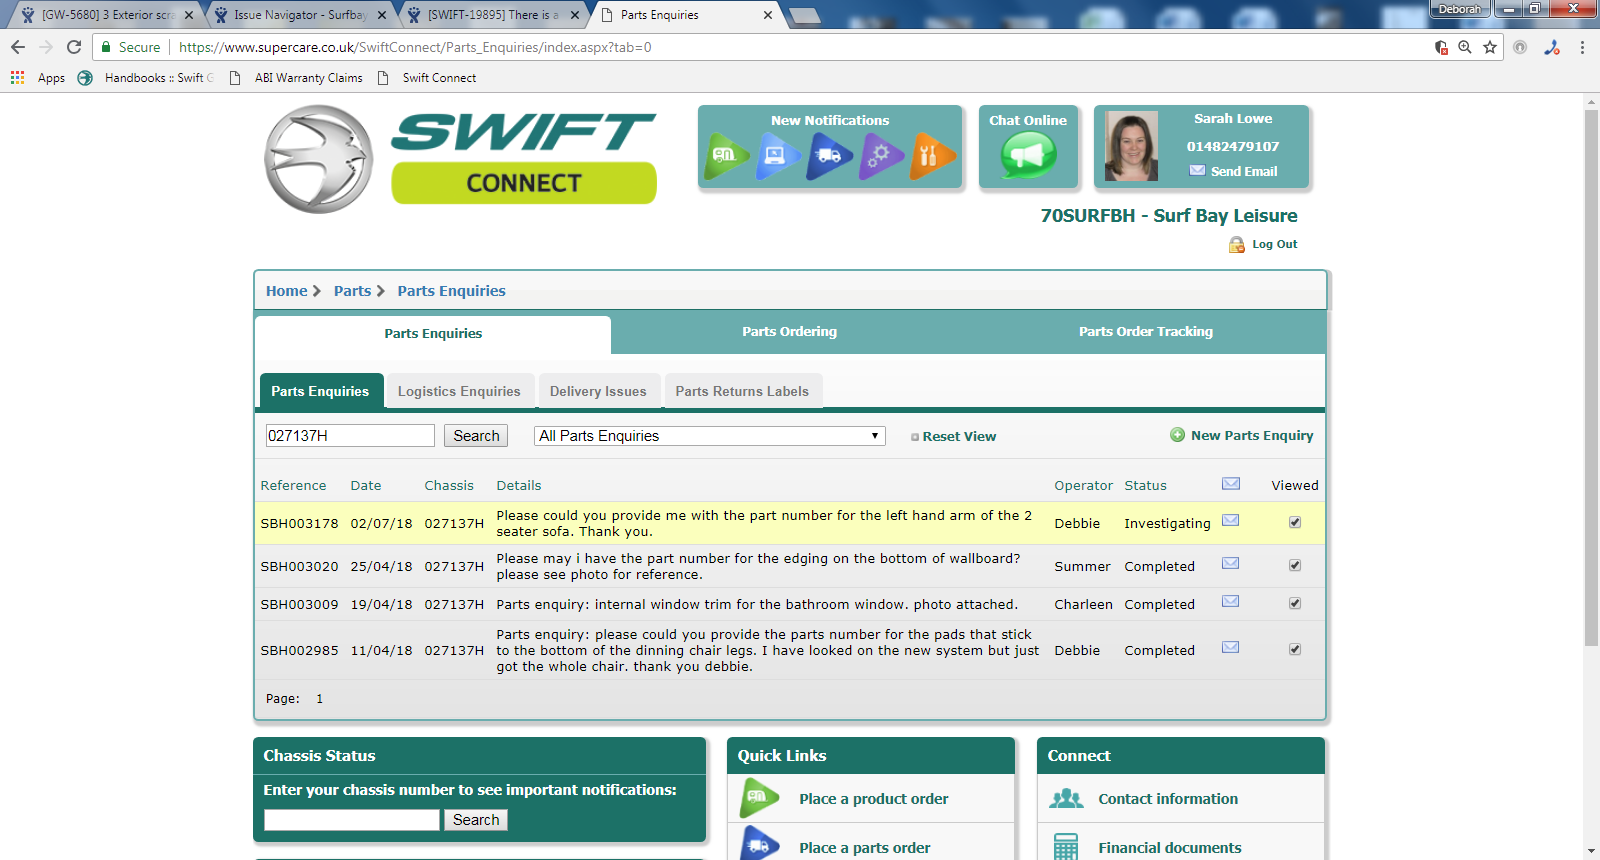
Task: Open the orange tools notification icon
Action: click(932, 155)
